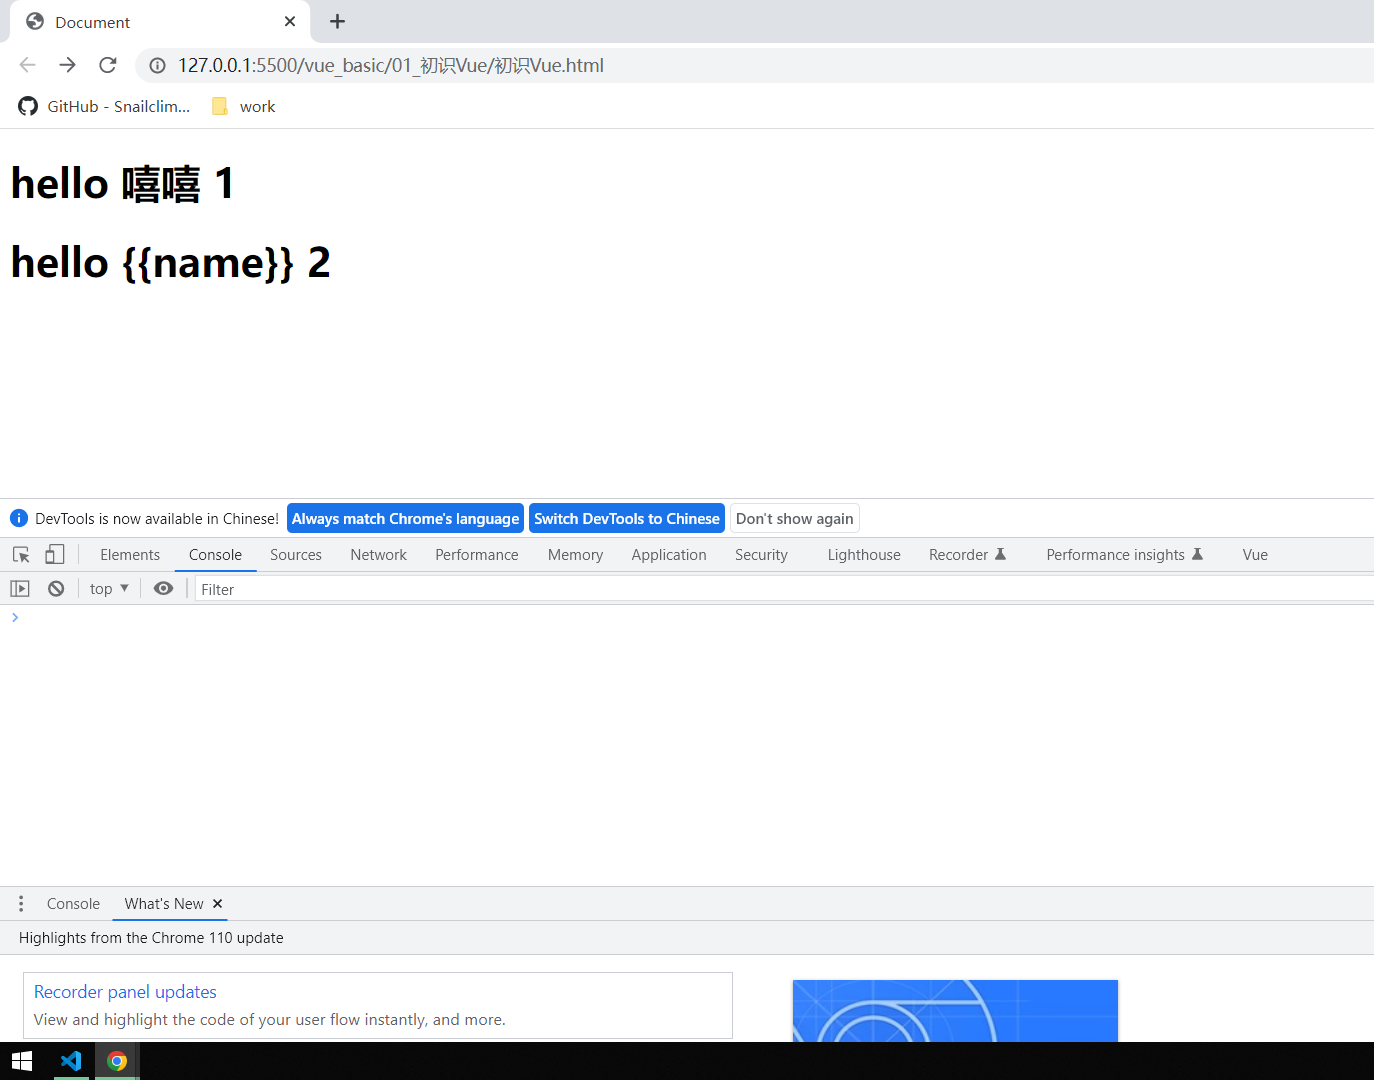
Task: Open Visual Studio Code from taskbar
Action: pyautogui.click(x=71, y=1061)
